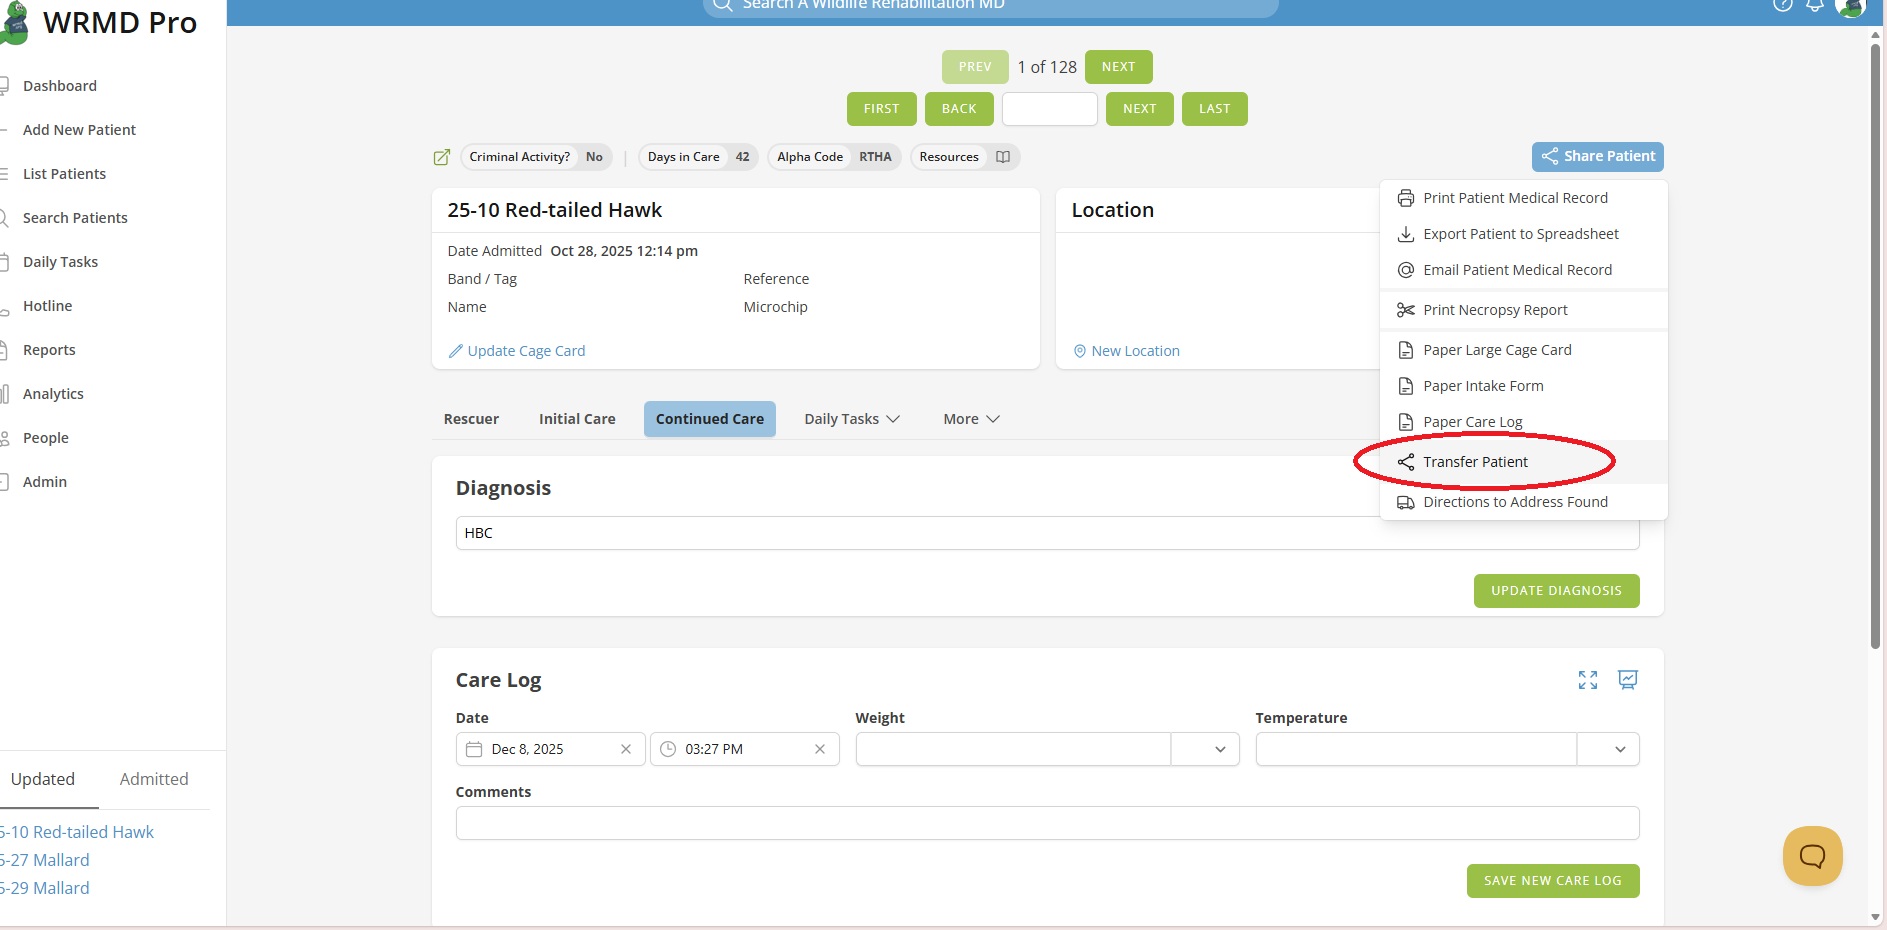Click the BACK navigation button
This screenshot has width=1887, height=930.
[x=959, y=109]
